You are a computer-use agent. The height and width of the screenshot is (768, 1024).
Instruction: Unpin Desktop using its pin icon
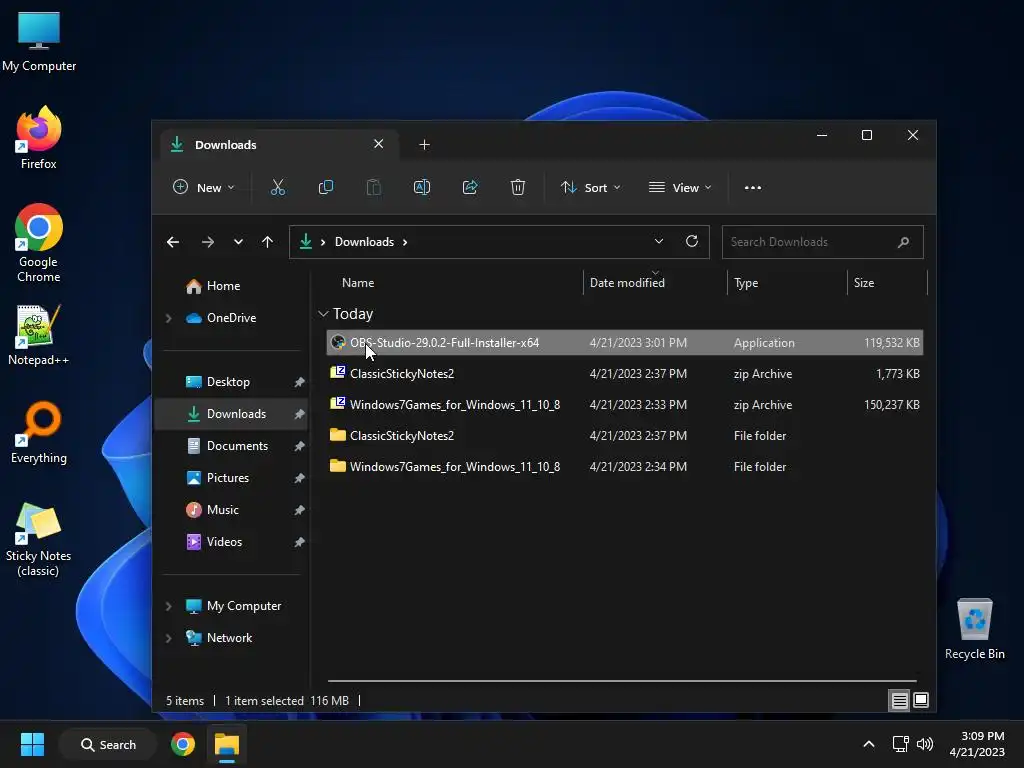tap(299, 382)
